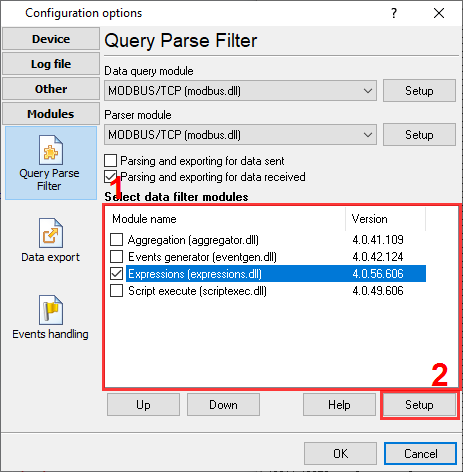Close the Configuration options dialog
The image size is (463, 472).
[439, 13]
